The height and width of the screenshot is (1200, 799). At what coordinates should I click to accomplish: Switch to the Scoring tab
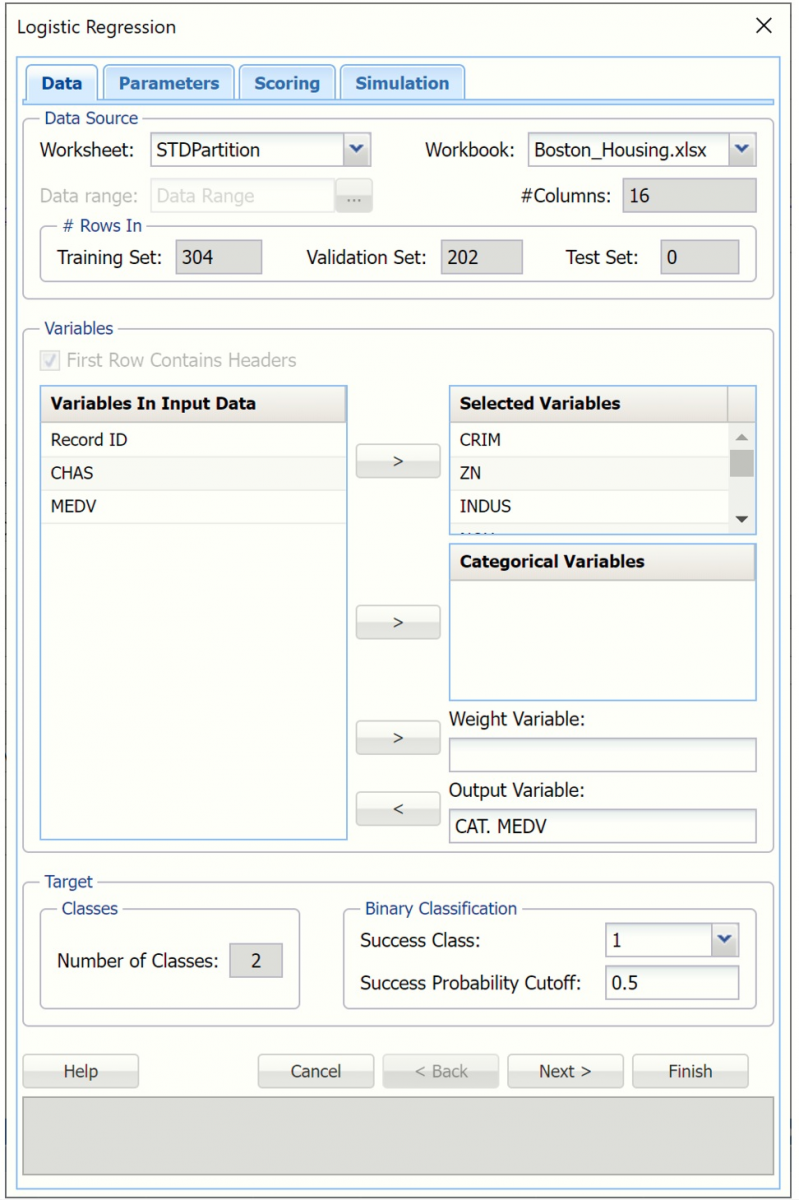click(x=287, y=83)
